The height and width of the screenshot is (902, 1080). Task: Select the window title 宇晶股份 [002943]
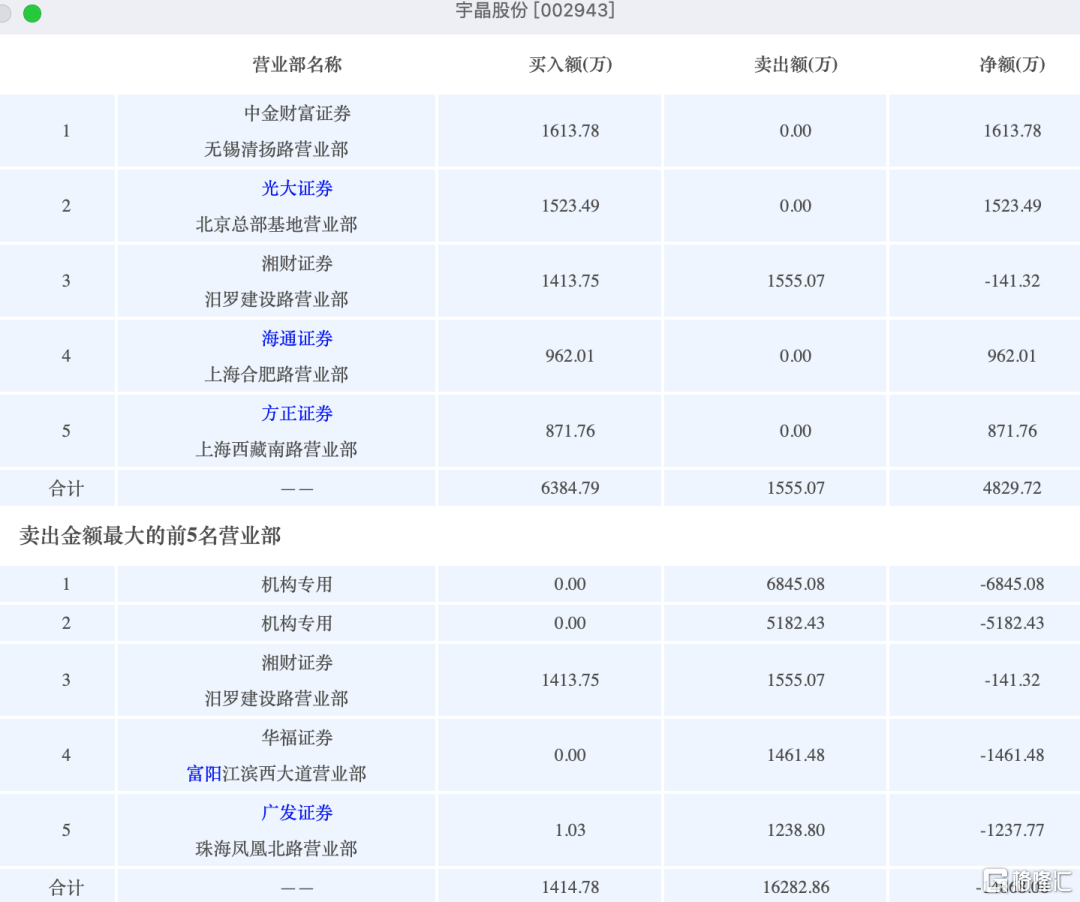pos(535,10)
